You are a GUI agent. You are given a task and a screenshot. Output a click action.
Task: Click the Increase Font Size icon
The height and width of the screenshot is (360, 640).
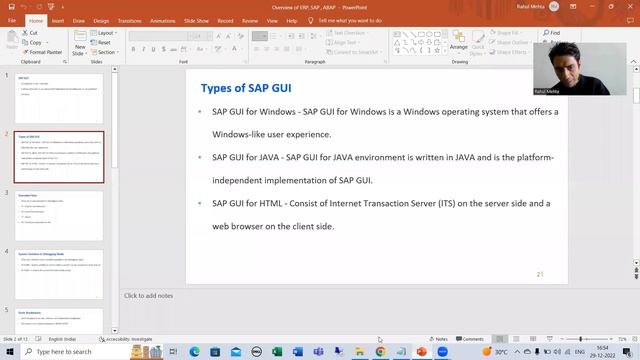coord(218,36)
